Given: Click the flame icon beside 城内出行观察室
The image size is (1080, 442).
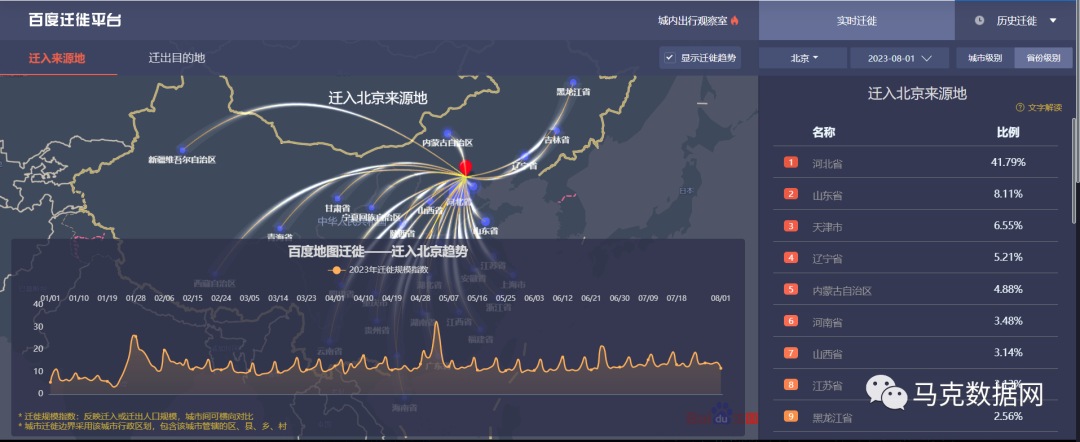Looking at the screenshot, I should 734,21.
